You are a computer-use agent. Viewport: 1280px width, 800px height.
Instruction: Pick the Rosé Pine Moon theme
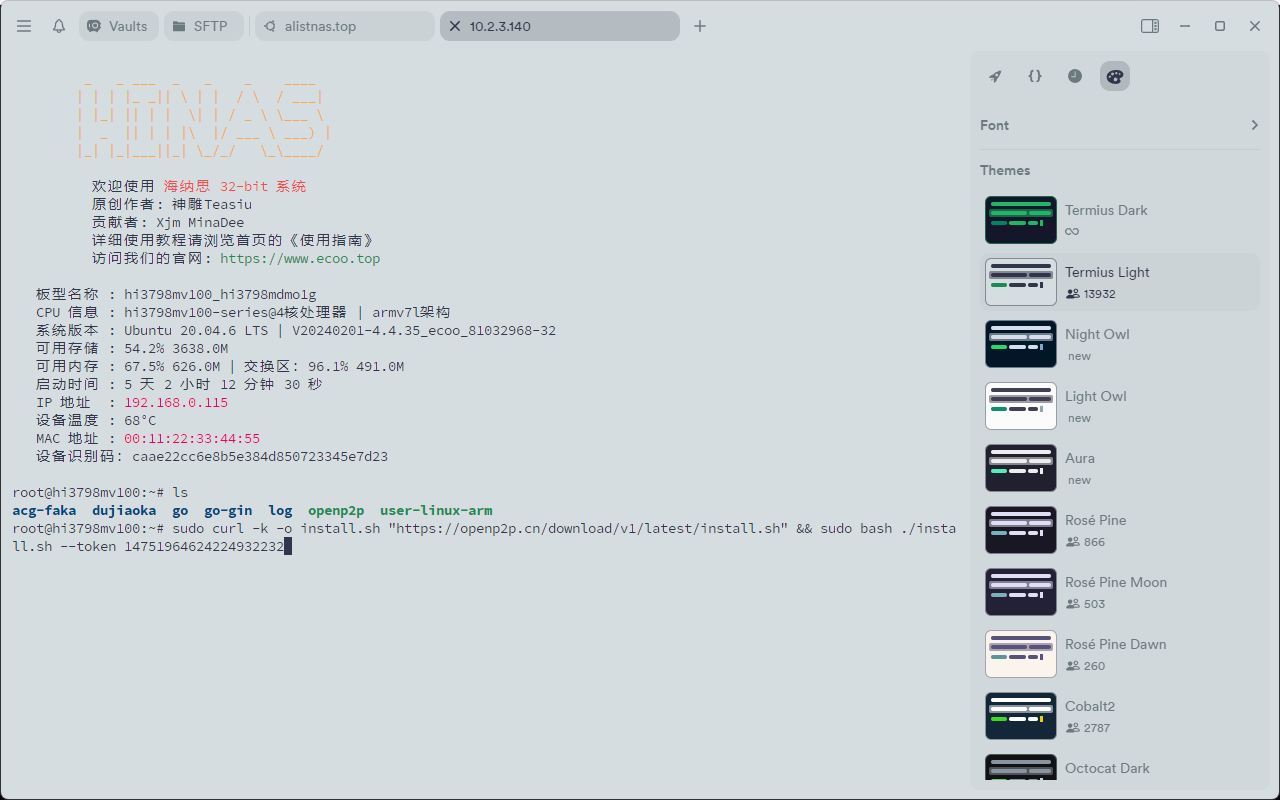(1120, 592)
